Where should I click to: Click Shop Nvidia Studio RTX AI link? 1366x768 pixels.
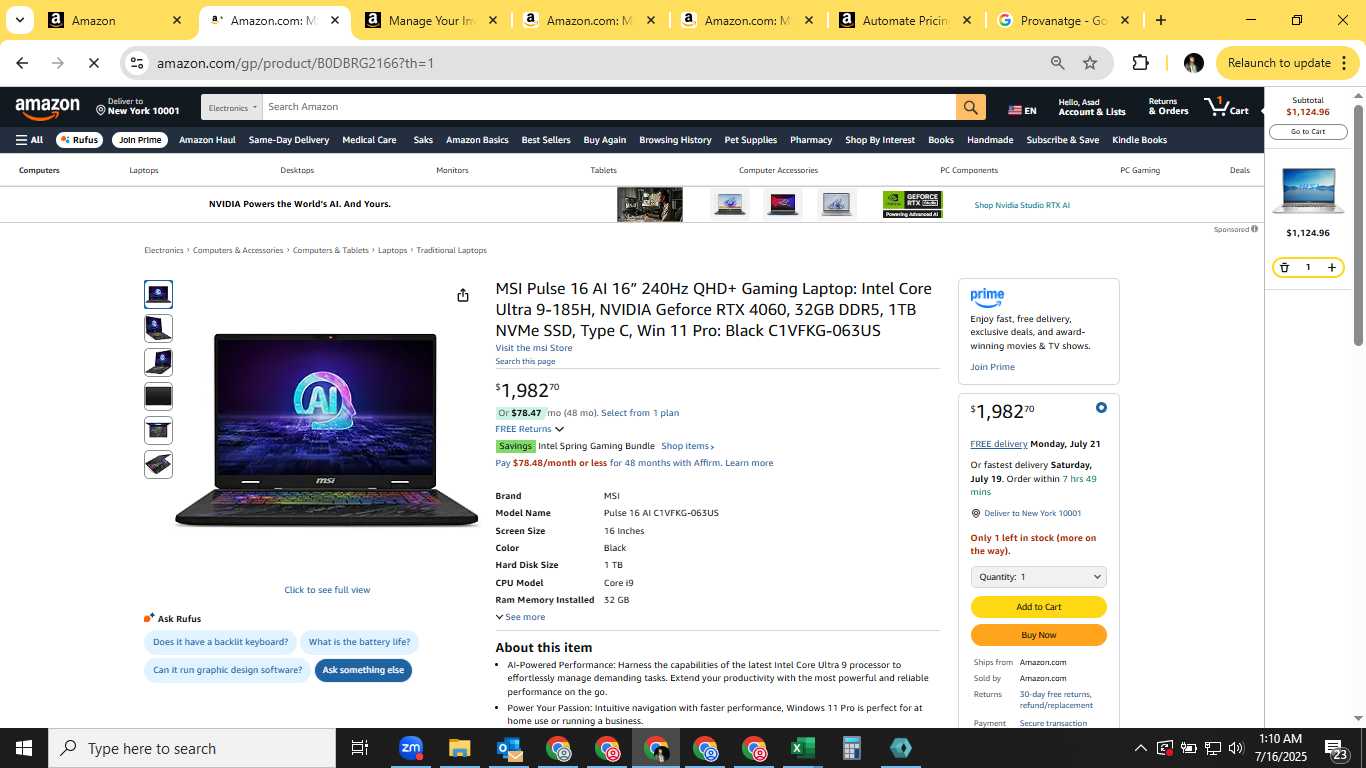tap(1022, 205)
